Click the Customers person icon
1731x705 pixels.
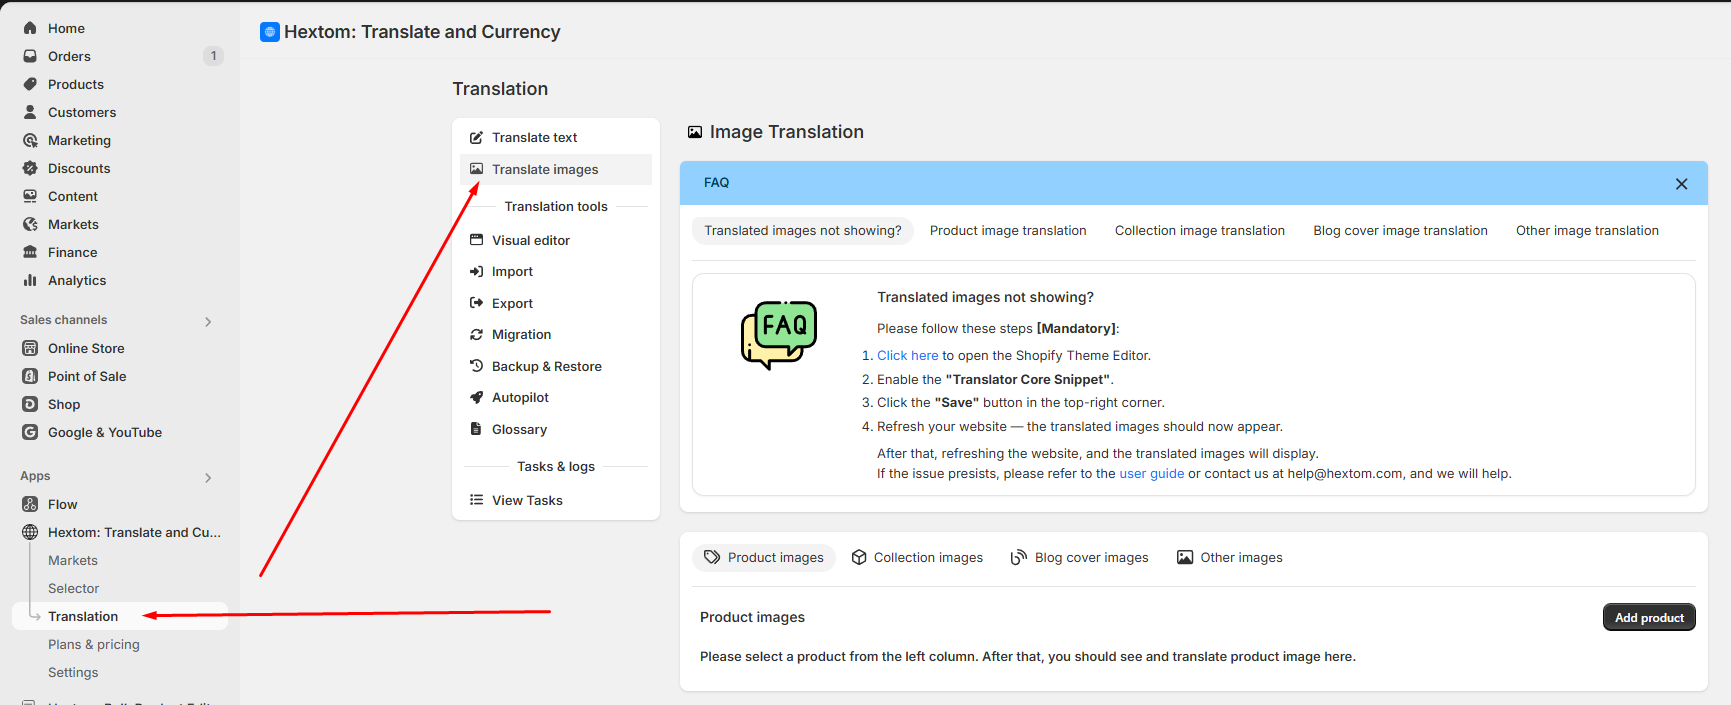click(x=30, y=112)
